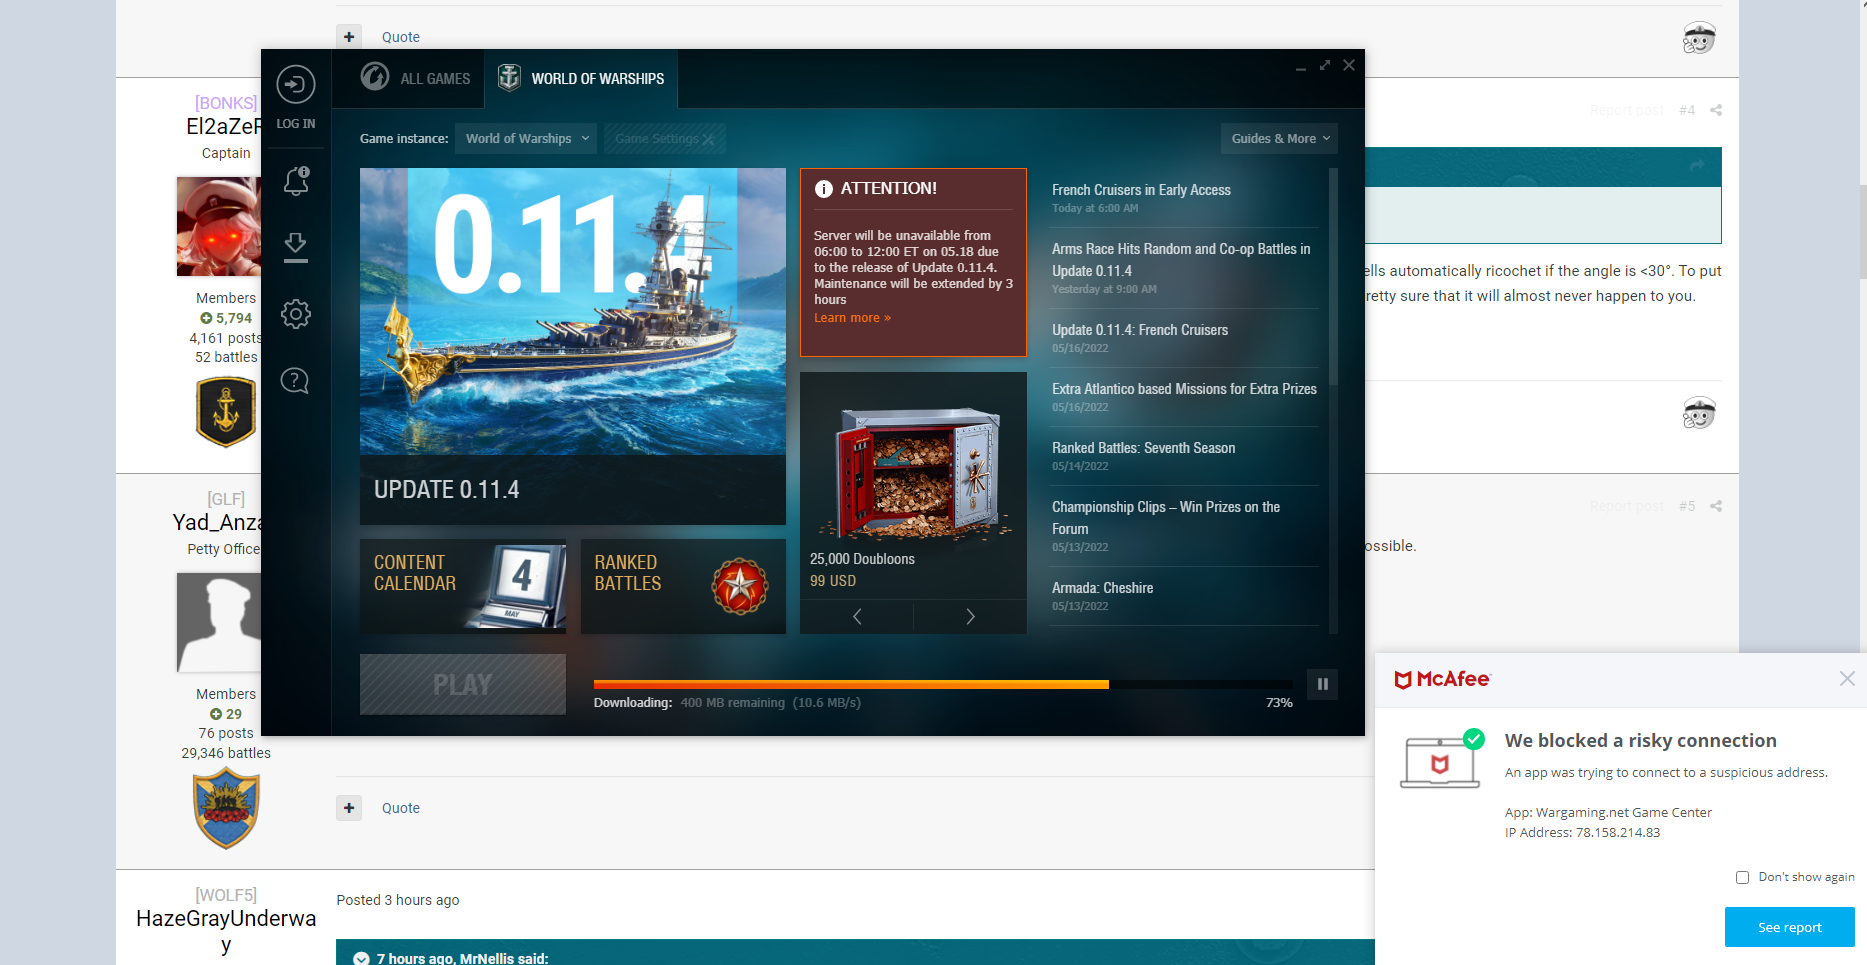
Task: Switch to the All Games tab
Action: coord(416,78)
